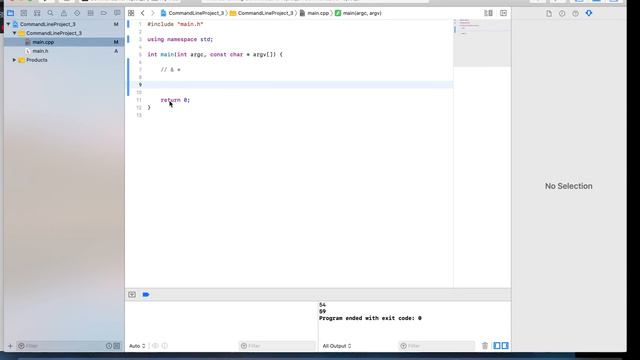Clear the console with the trash icon

[485, 346]
